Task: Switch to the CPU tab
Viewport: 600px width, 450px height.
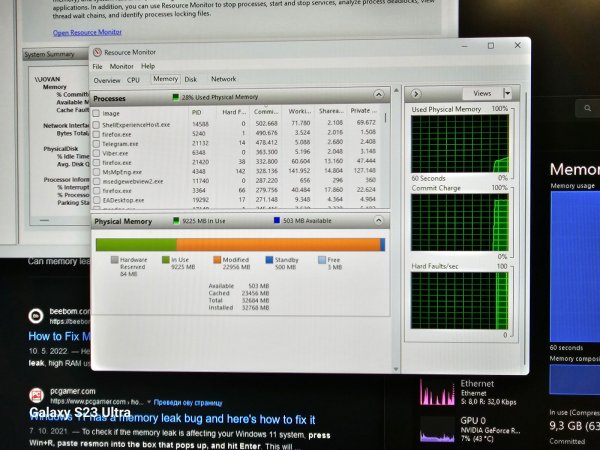Action: point(133,80)
